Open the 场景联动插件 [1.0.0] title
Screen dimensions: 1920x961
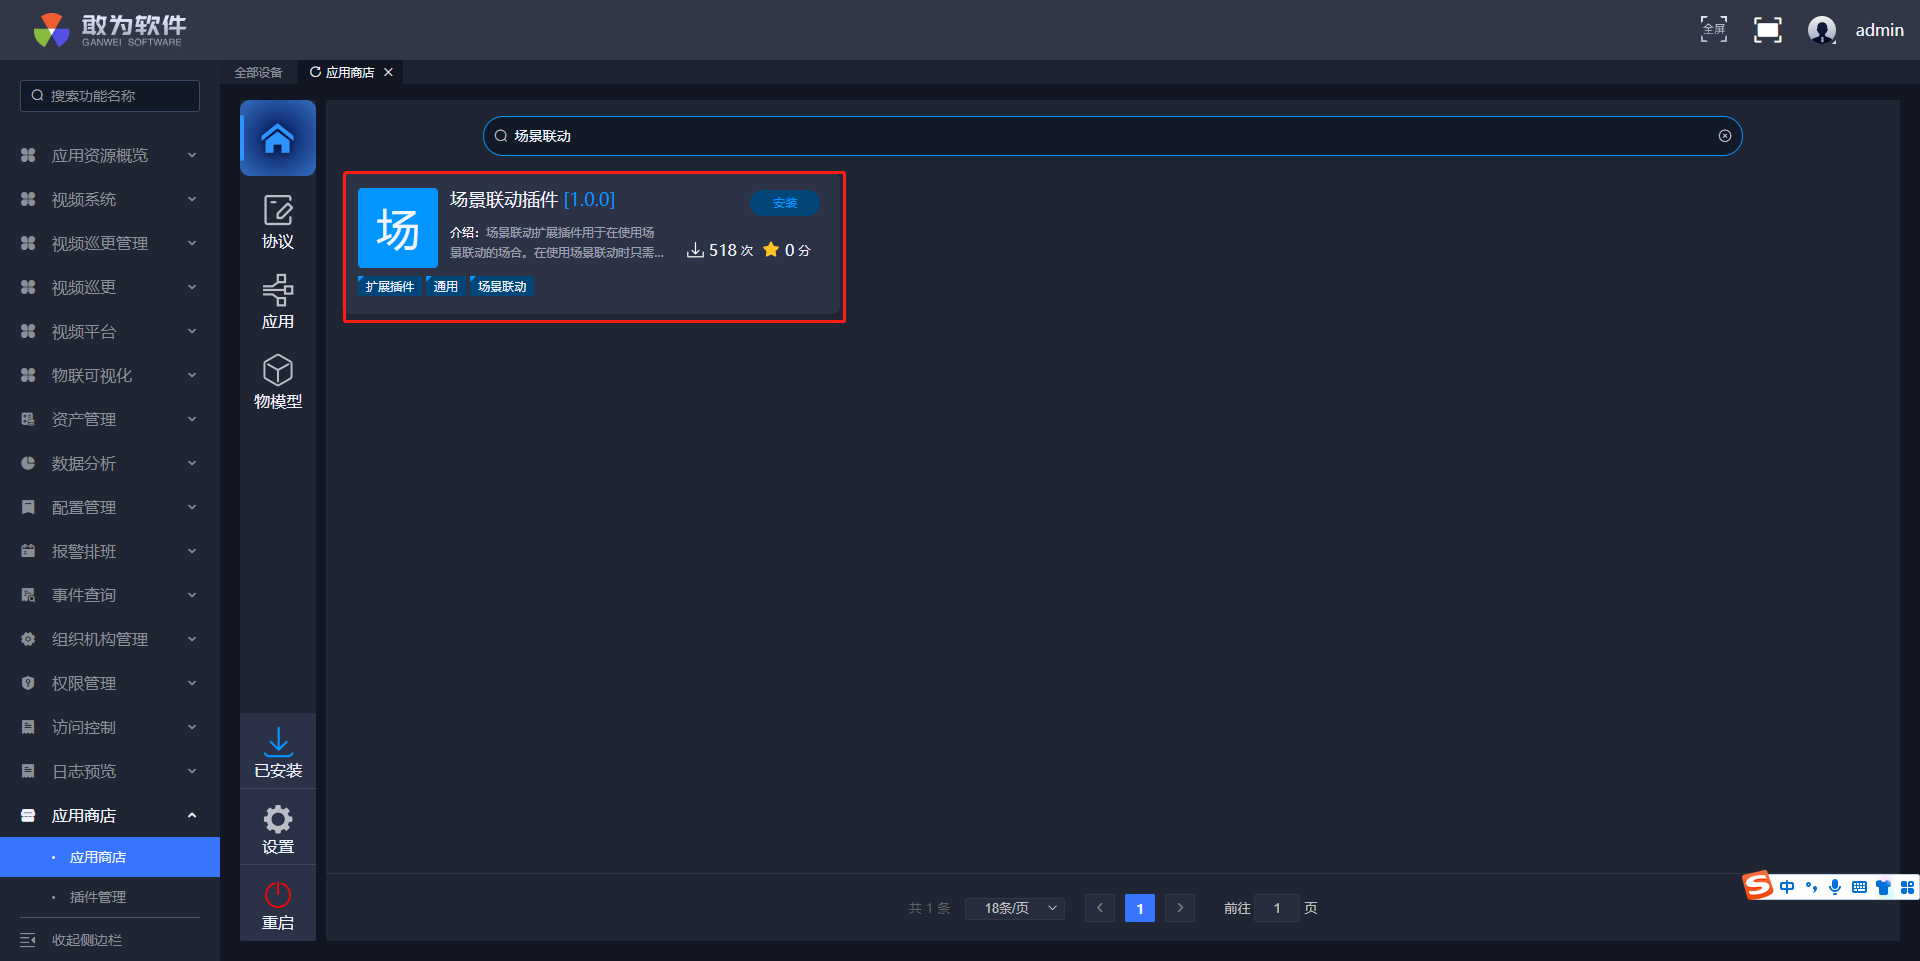(x=532, y=200)
